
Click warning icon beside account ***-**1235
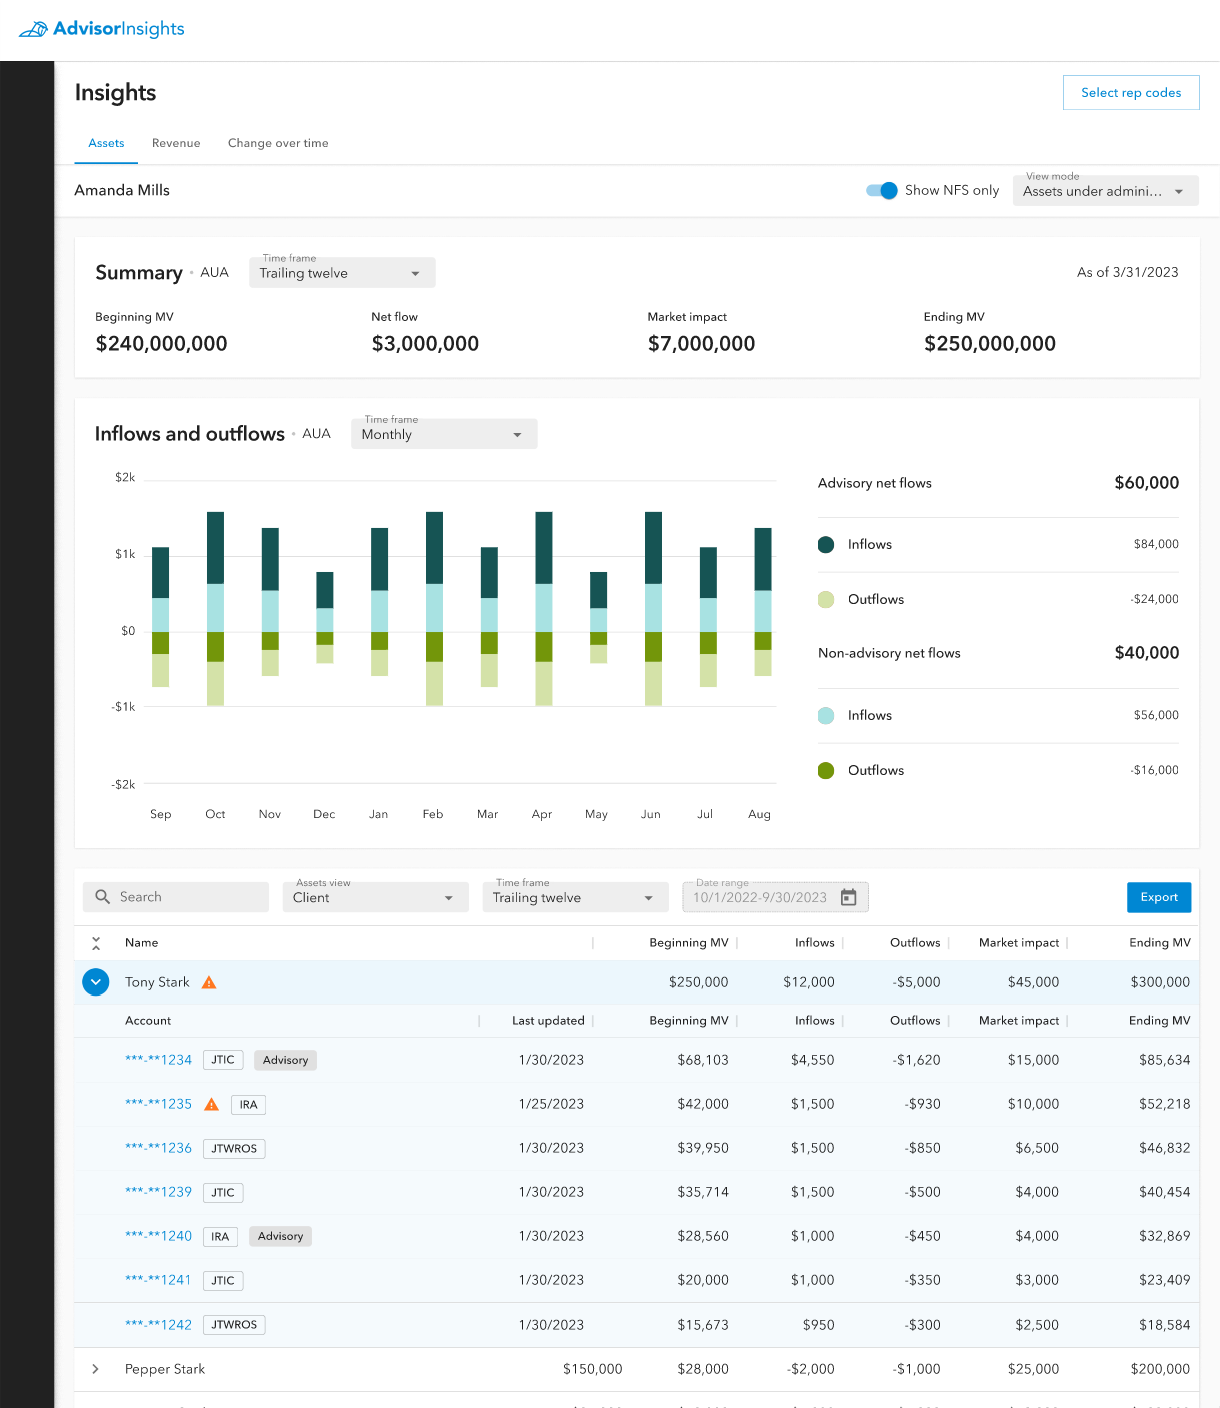click(211, 1104)
